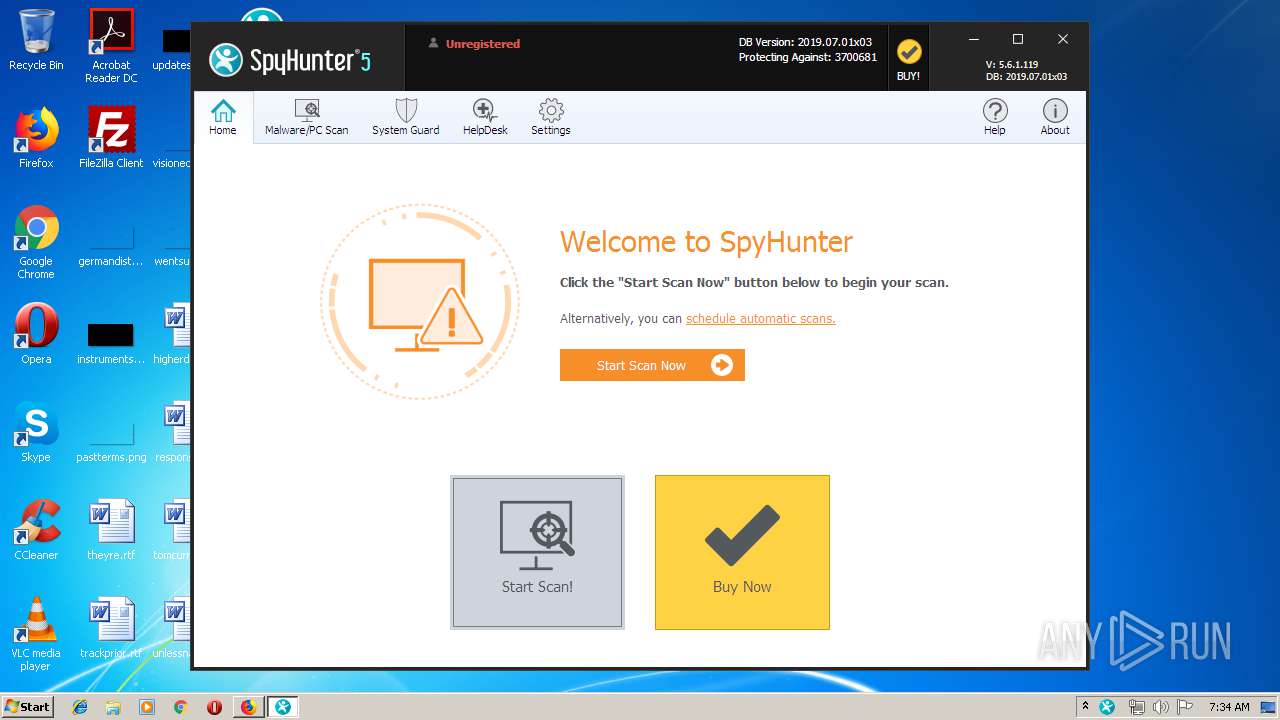Screen dimensions: 1280x720
Task: Select the Skype desktop shortcut
Action: [36, 432]
